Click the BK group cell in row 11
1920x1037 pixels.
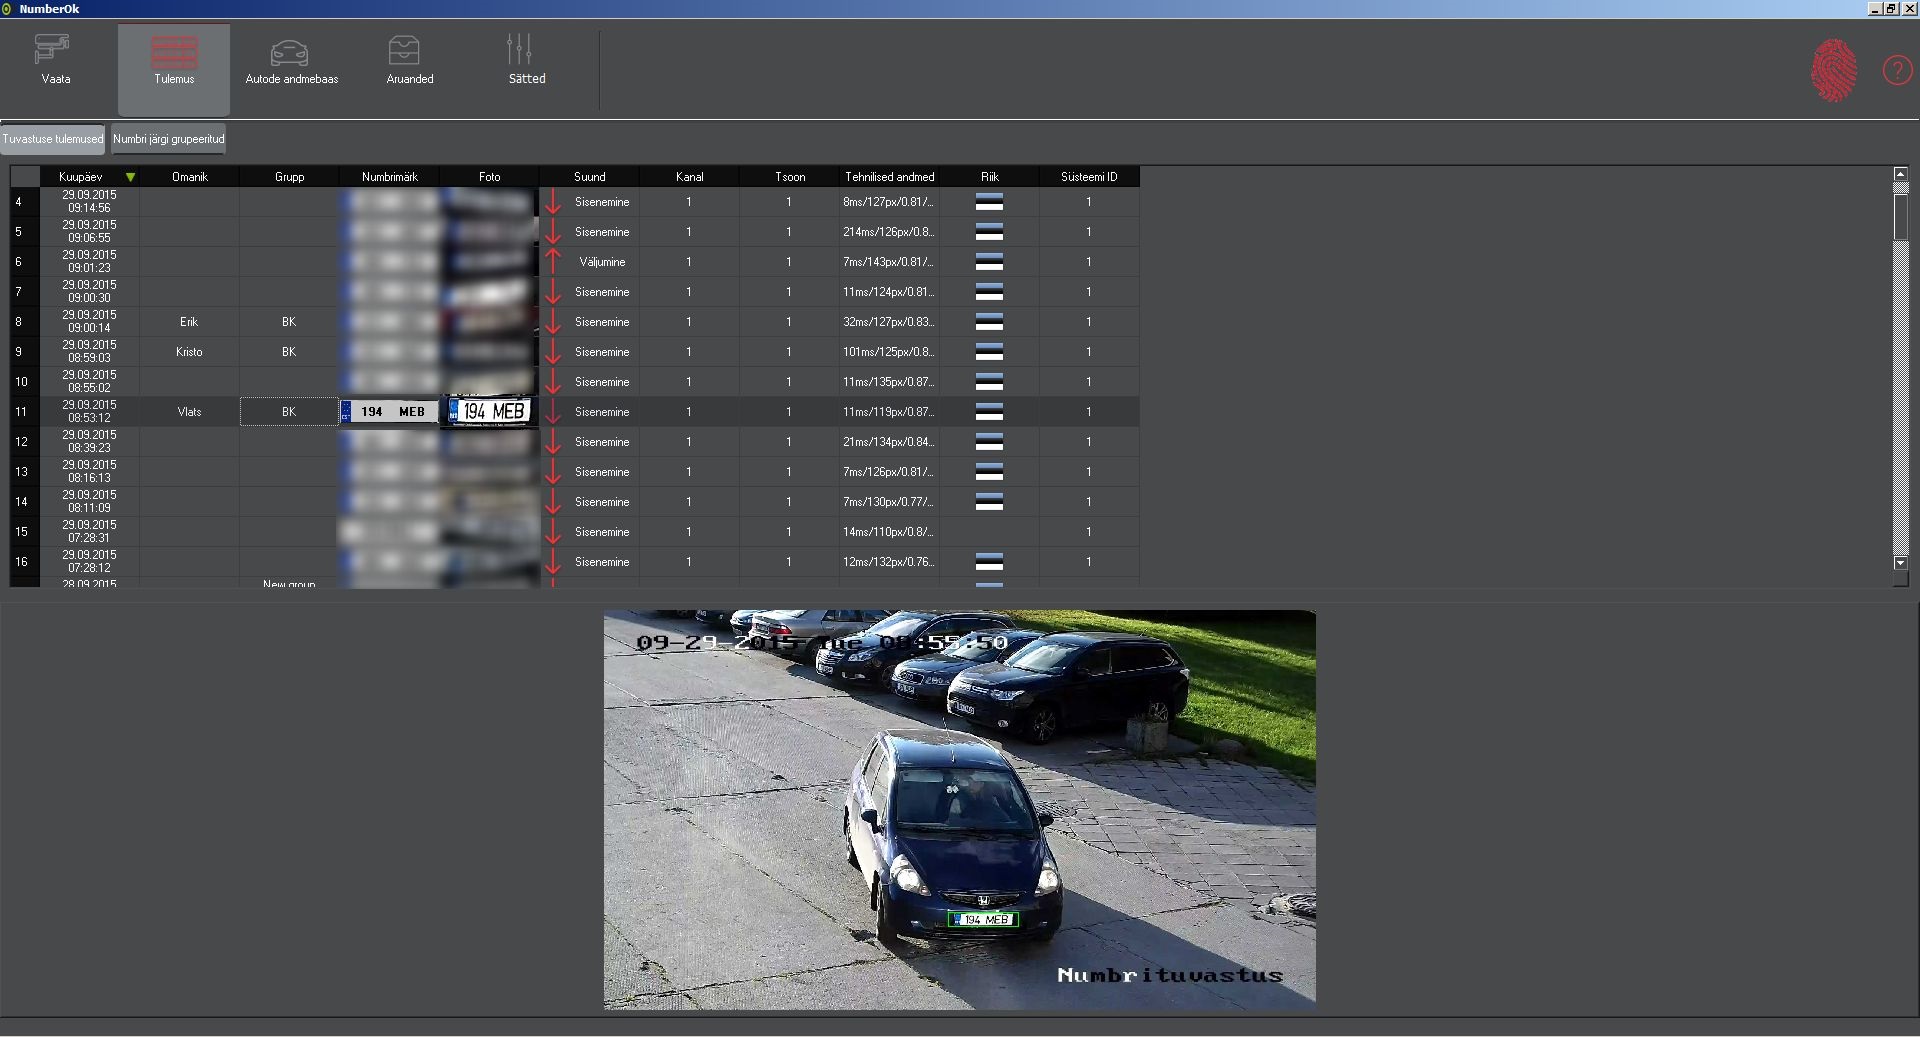289,412
